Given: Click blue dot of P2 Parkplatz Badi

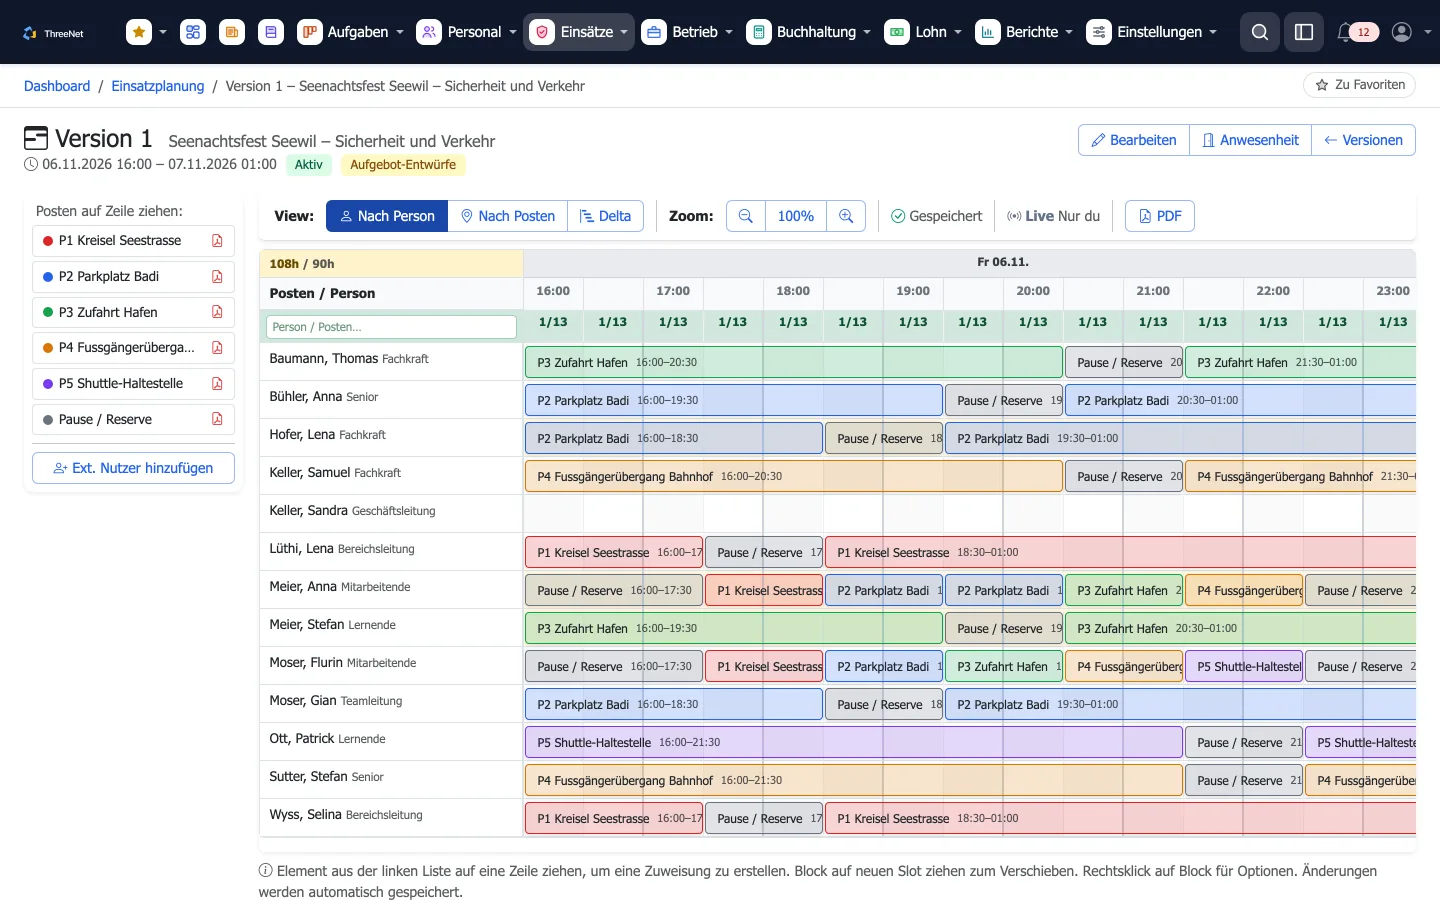Looking at the screenshot, I should [48, 277].
